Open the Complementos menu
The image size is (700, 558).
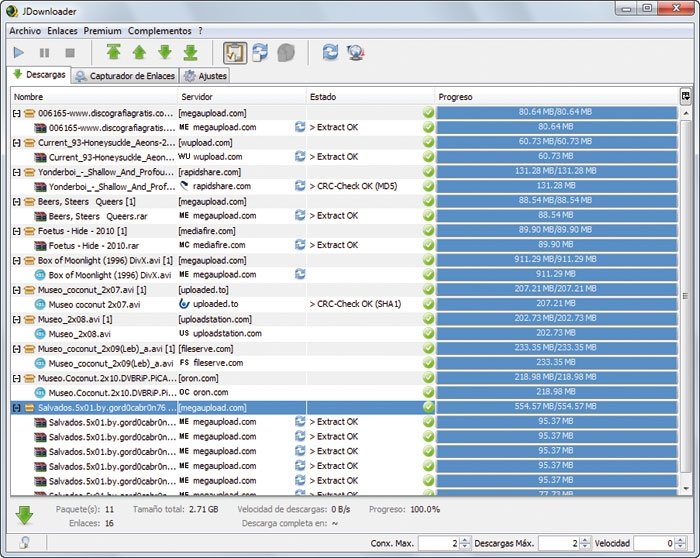159,31
